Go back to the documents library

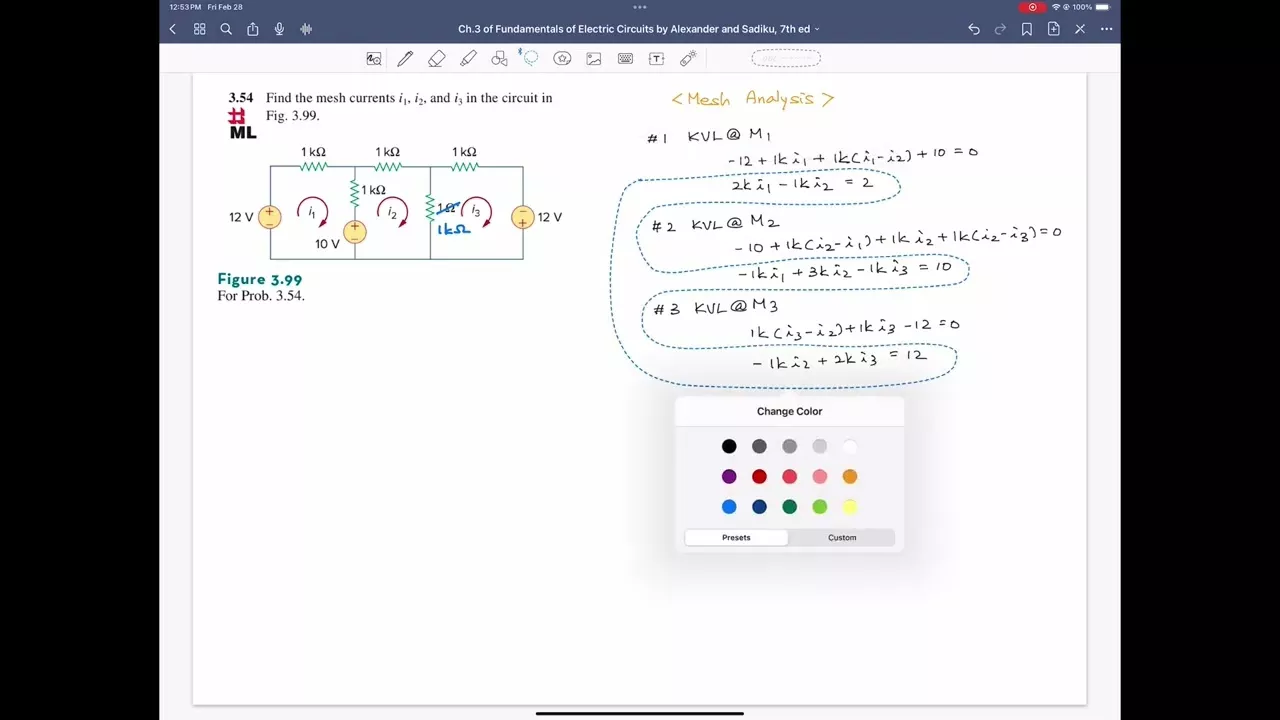point(173,29)
